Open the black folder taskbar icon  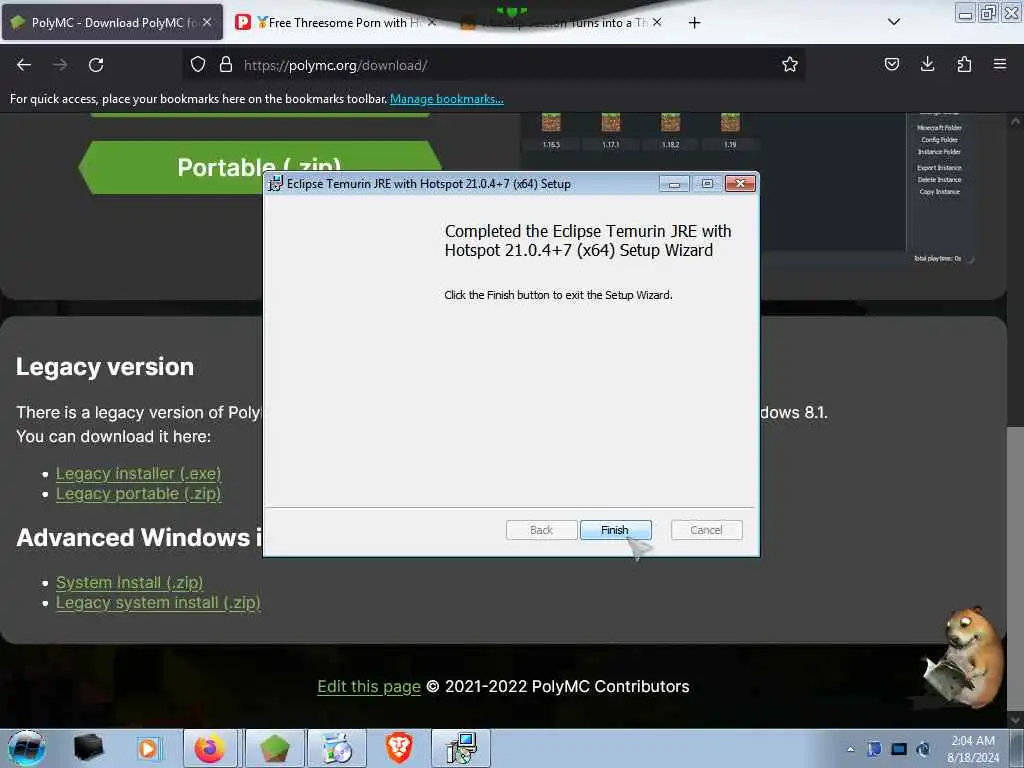coord(88,748)
